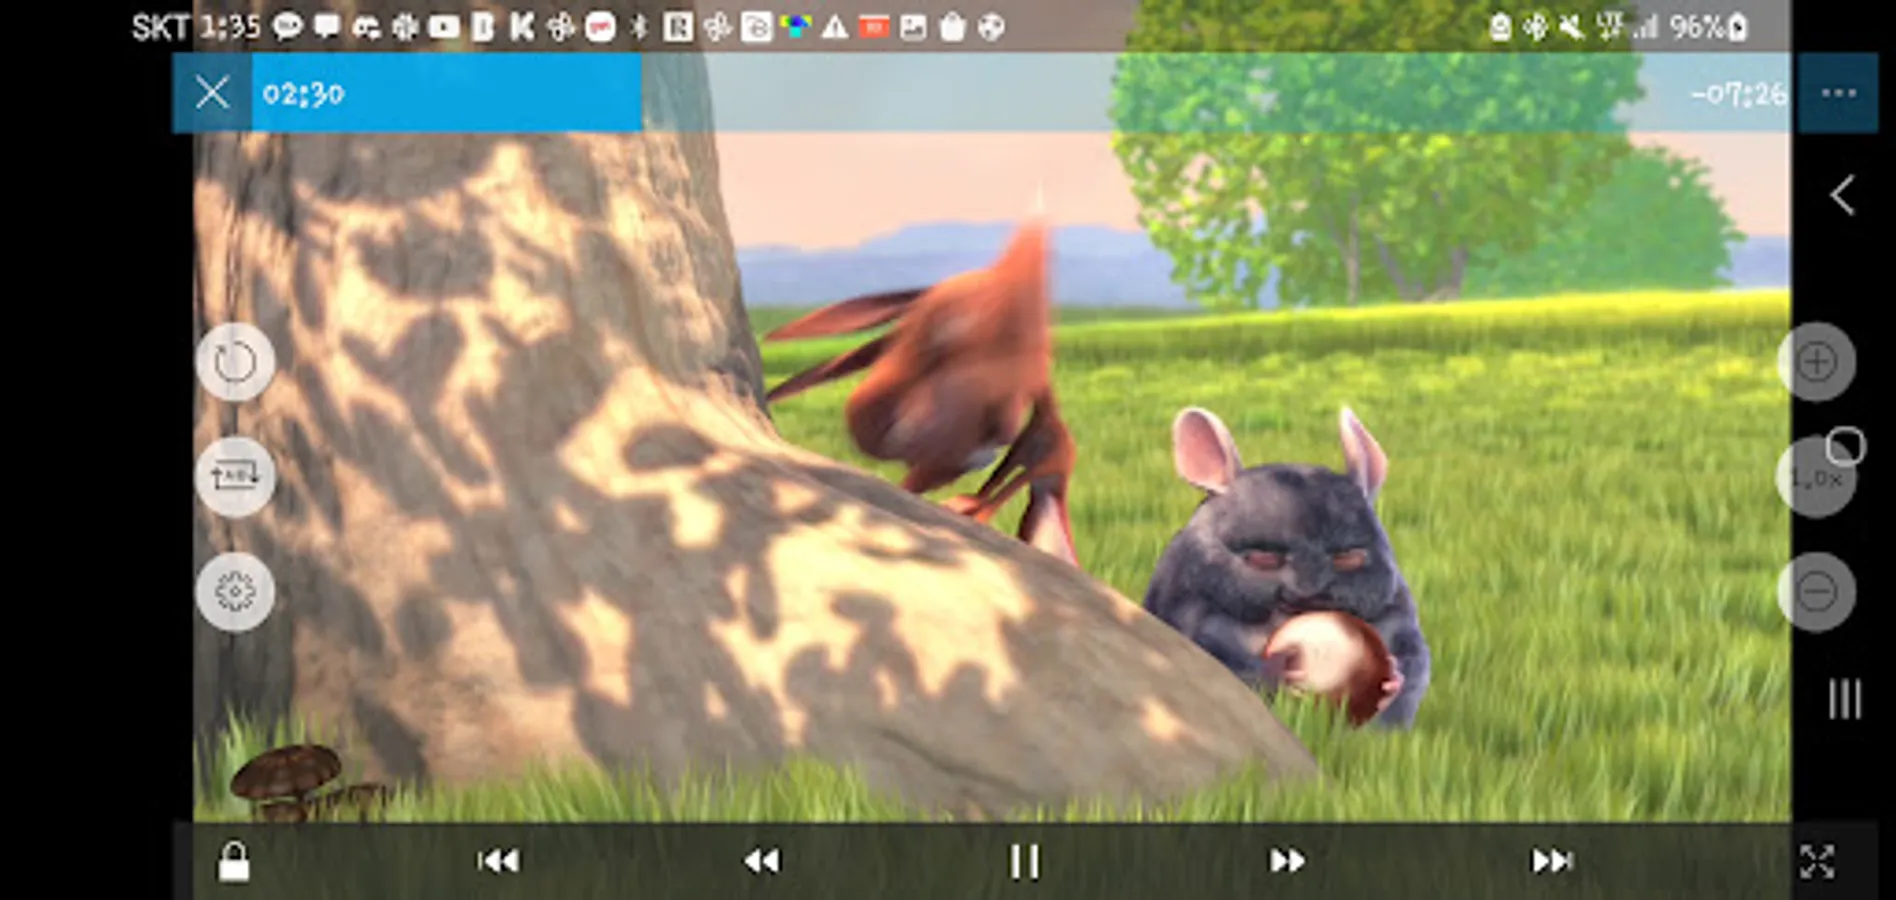Pause the video playback
The width and height of the screenshot is (1896, 900).
pos(1024,861)
